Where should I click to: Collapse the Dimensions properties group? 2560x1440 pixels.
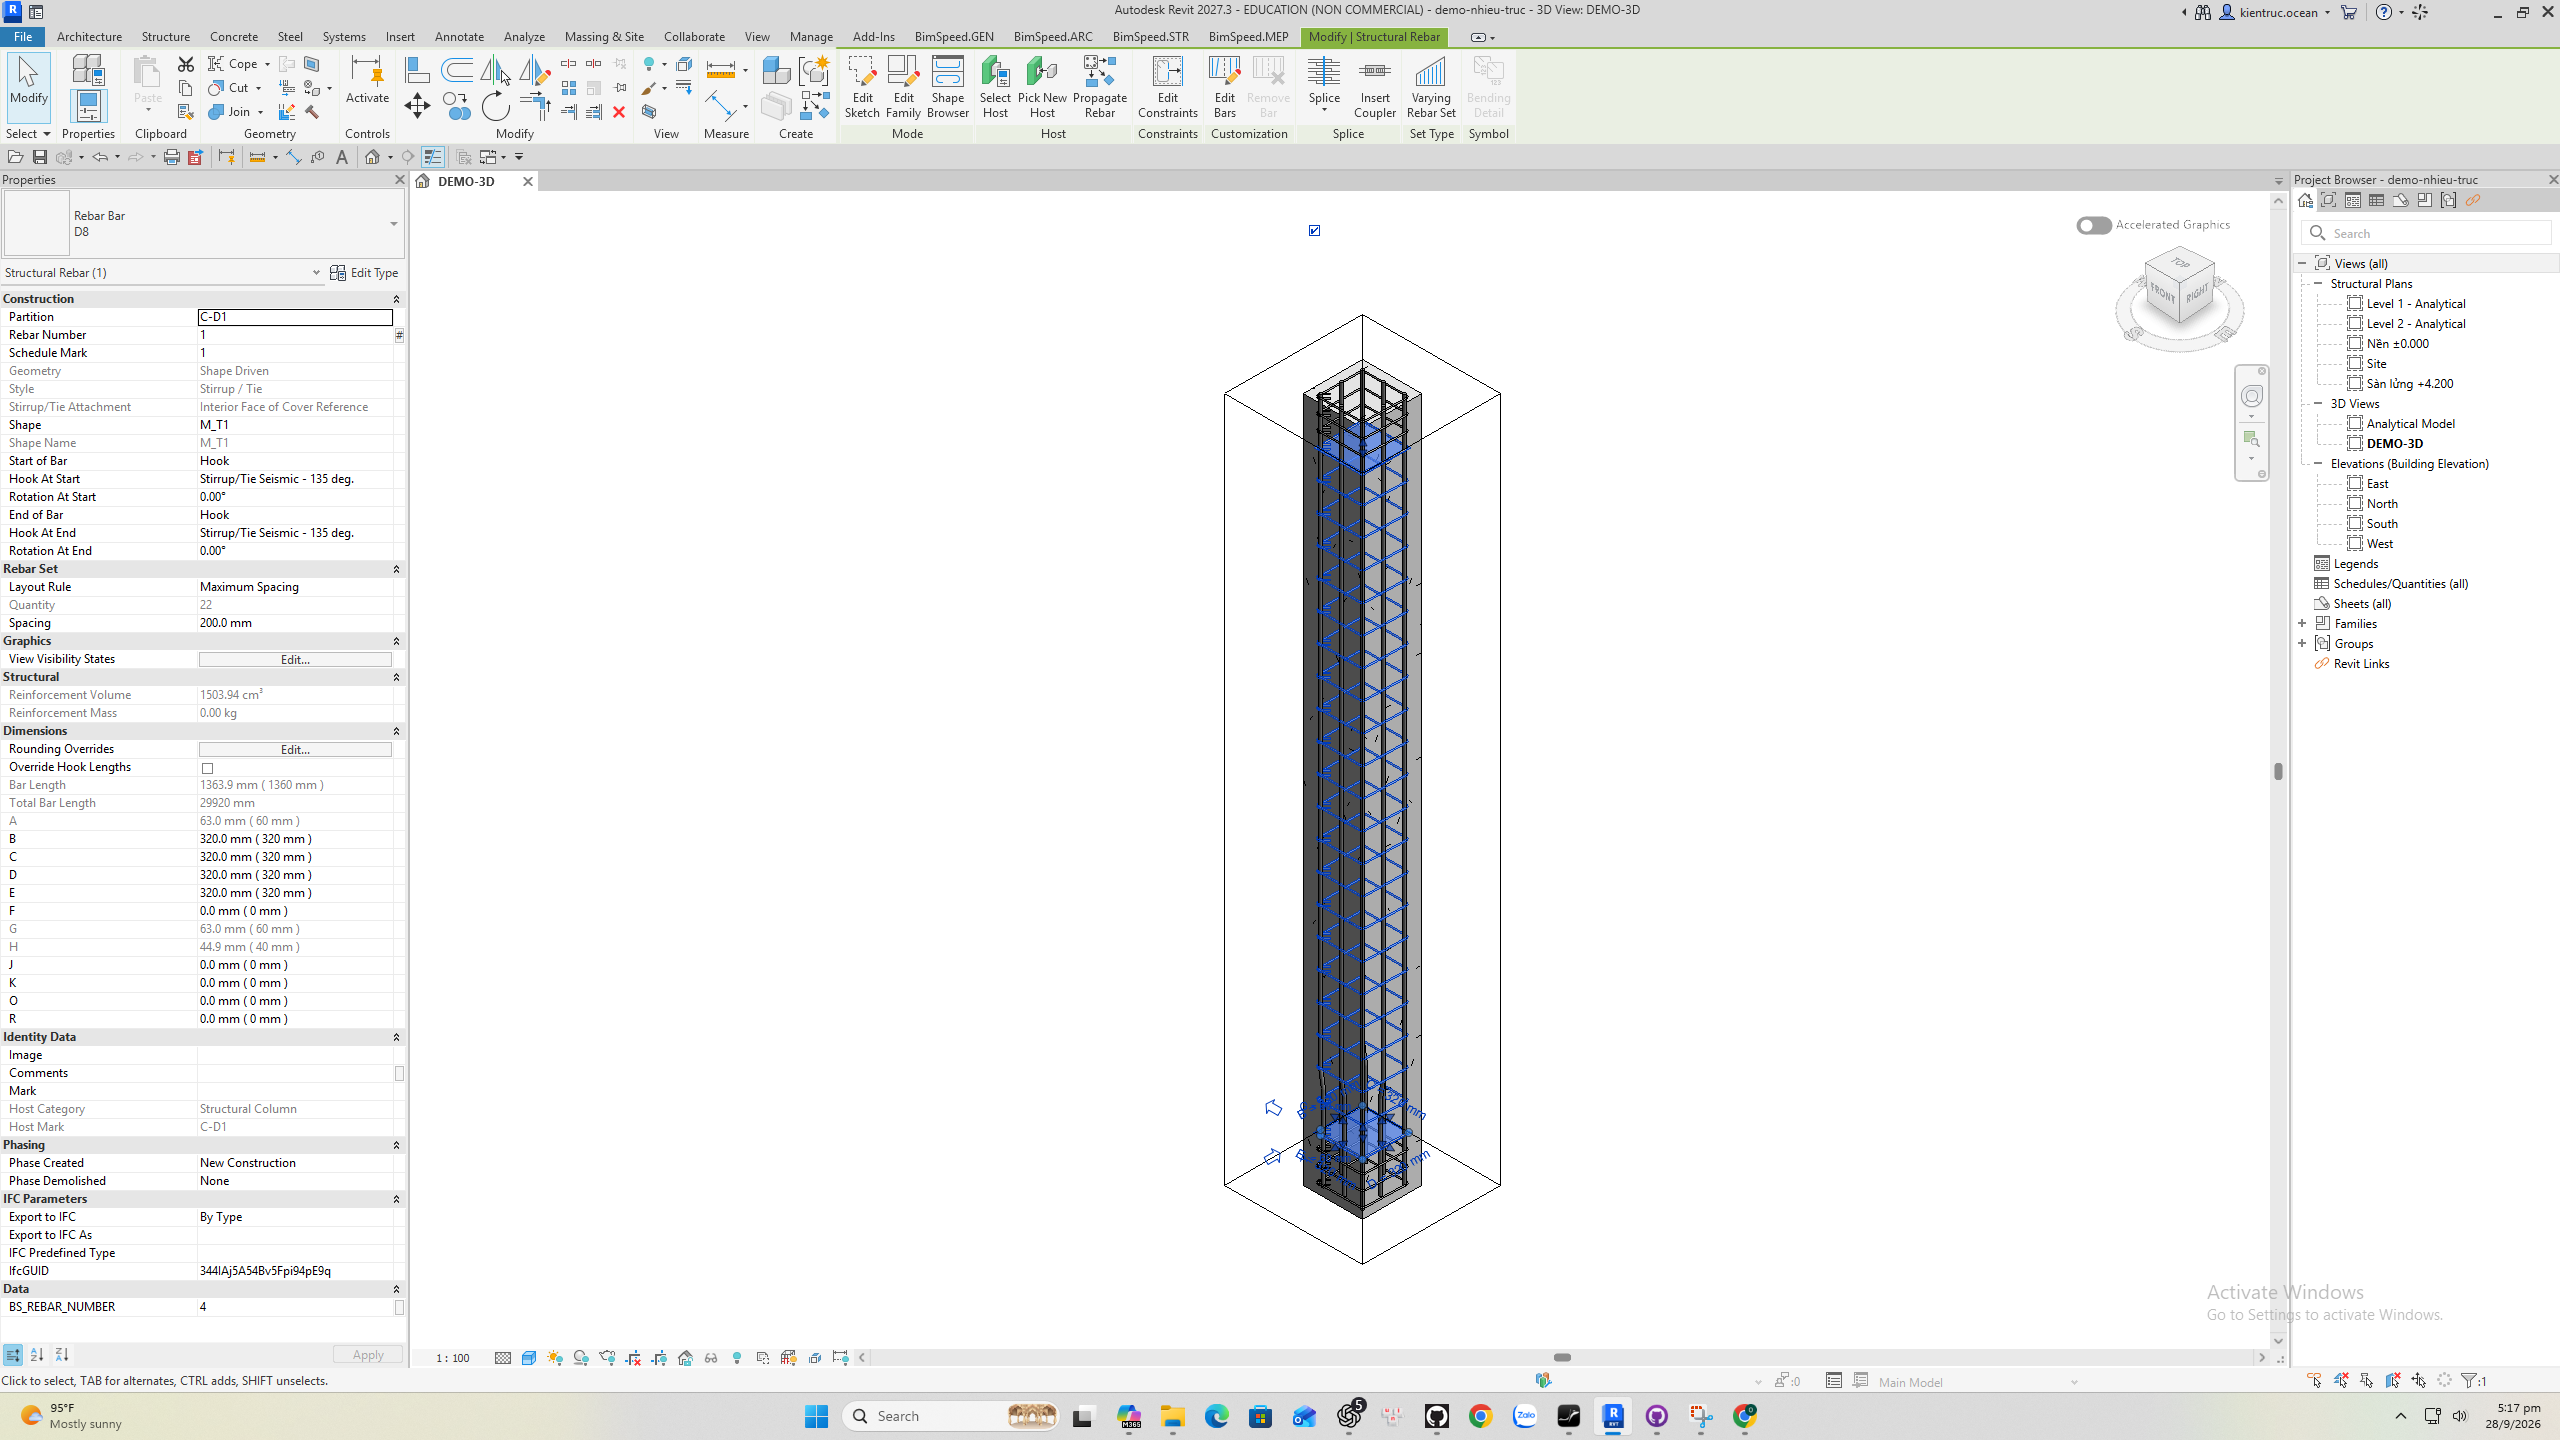tap(396, 731)
